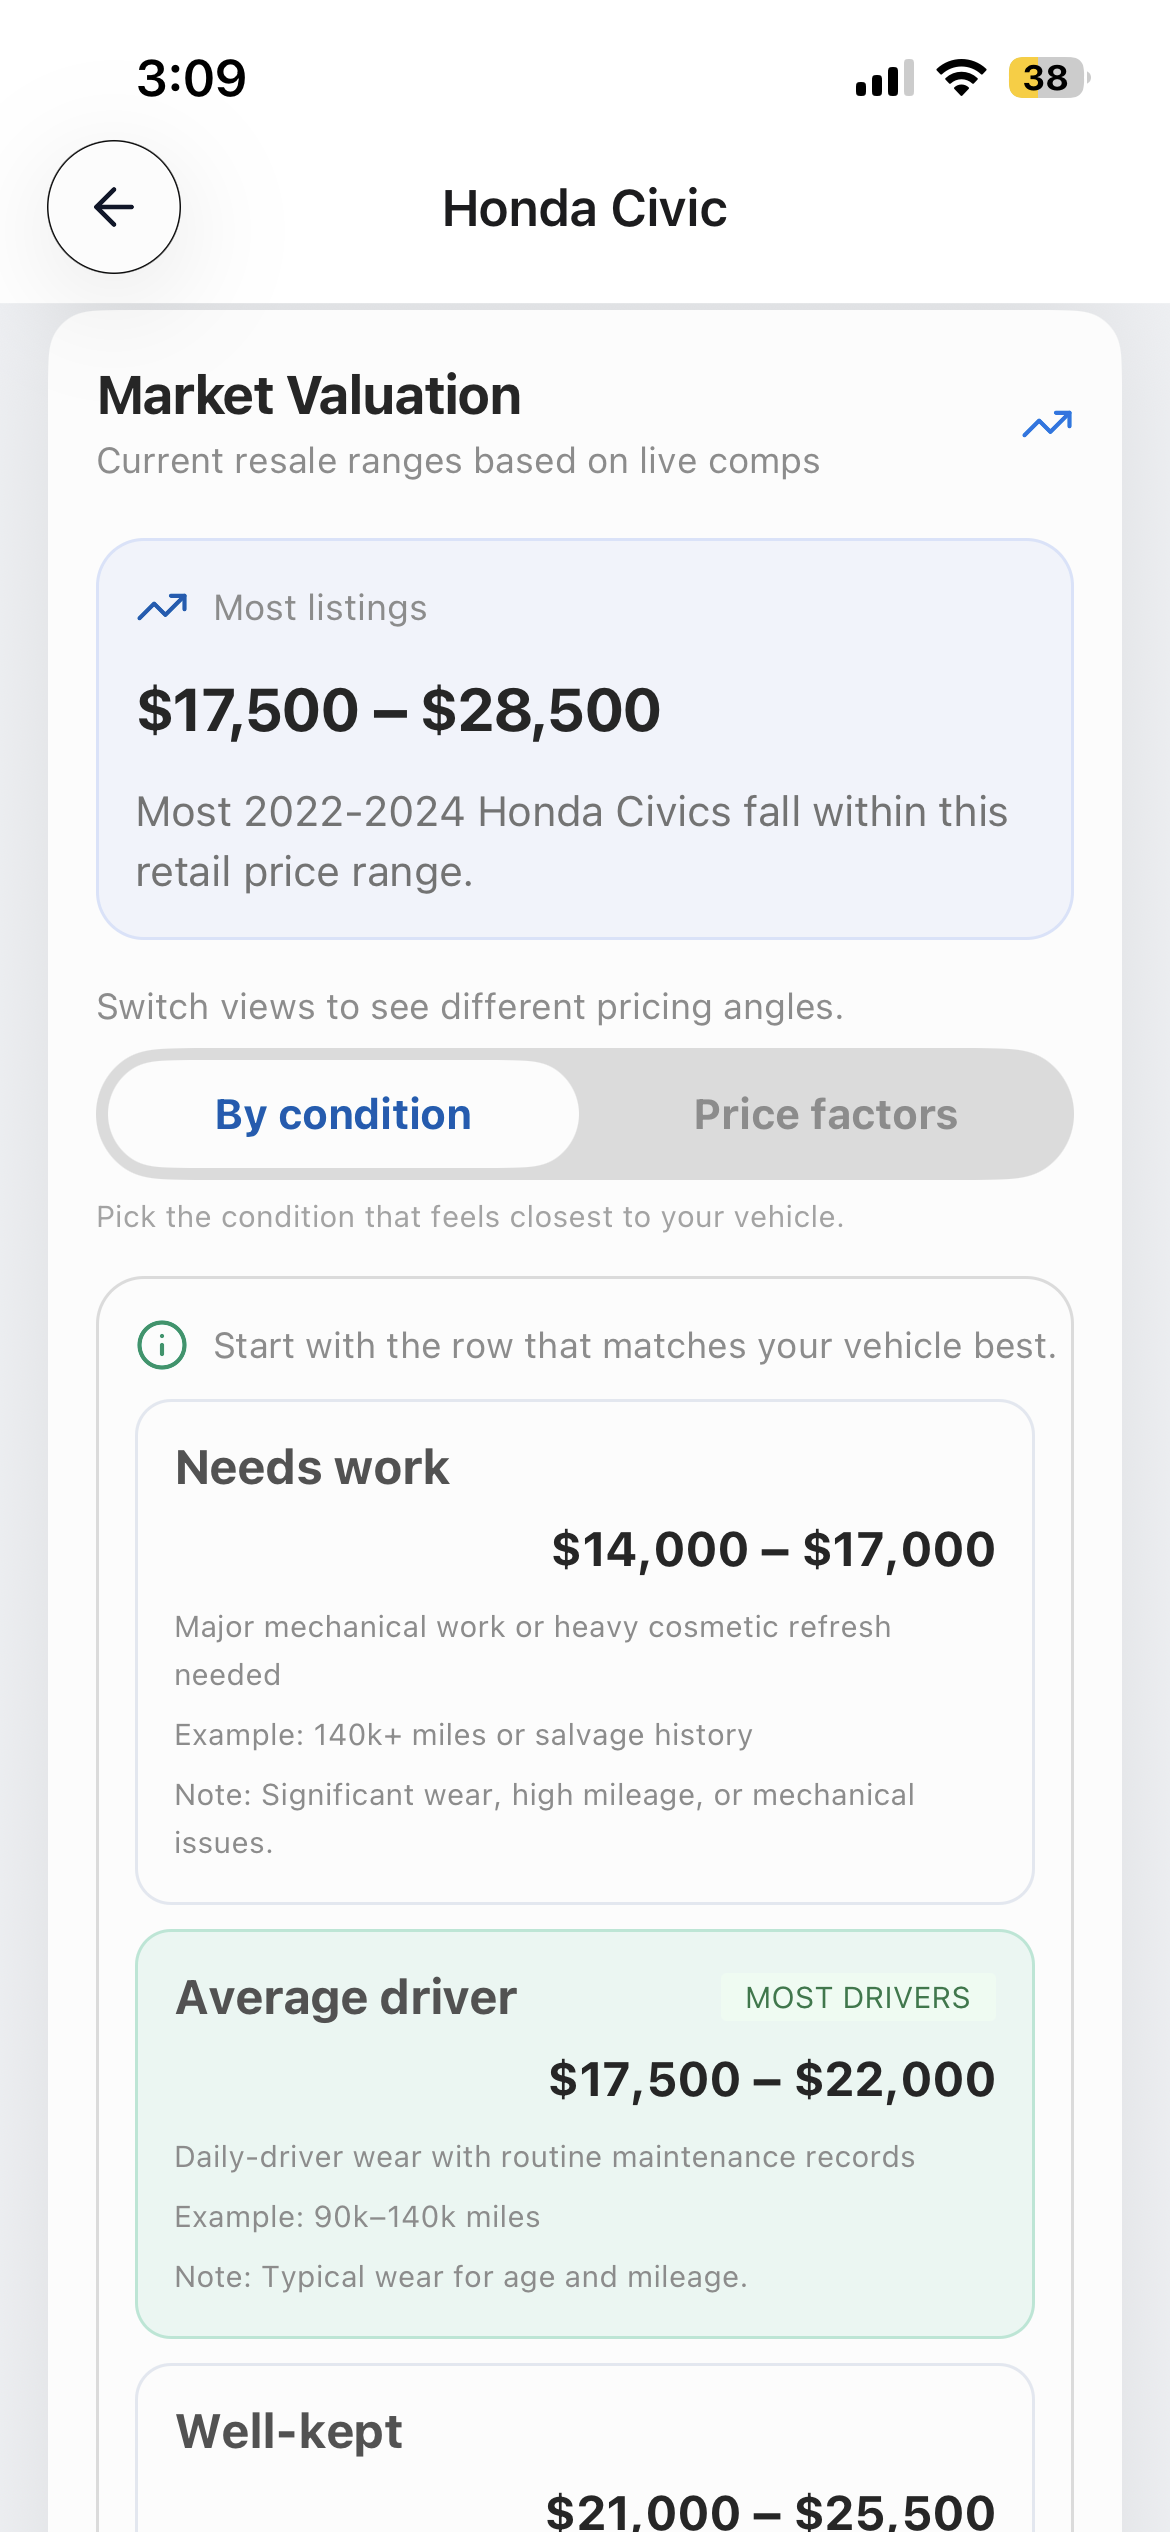
Task: Tap the battery level indicator
Action: coord(1047,78)
